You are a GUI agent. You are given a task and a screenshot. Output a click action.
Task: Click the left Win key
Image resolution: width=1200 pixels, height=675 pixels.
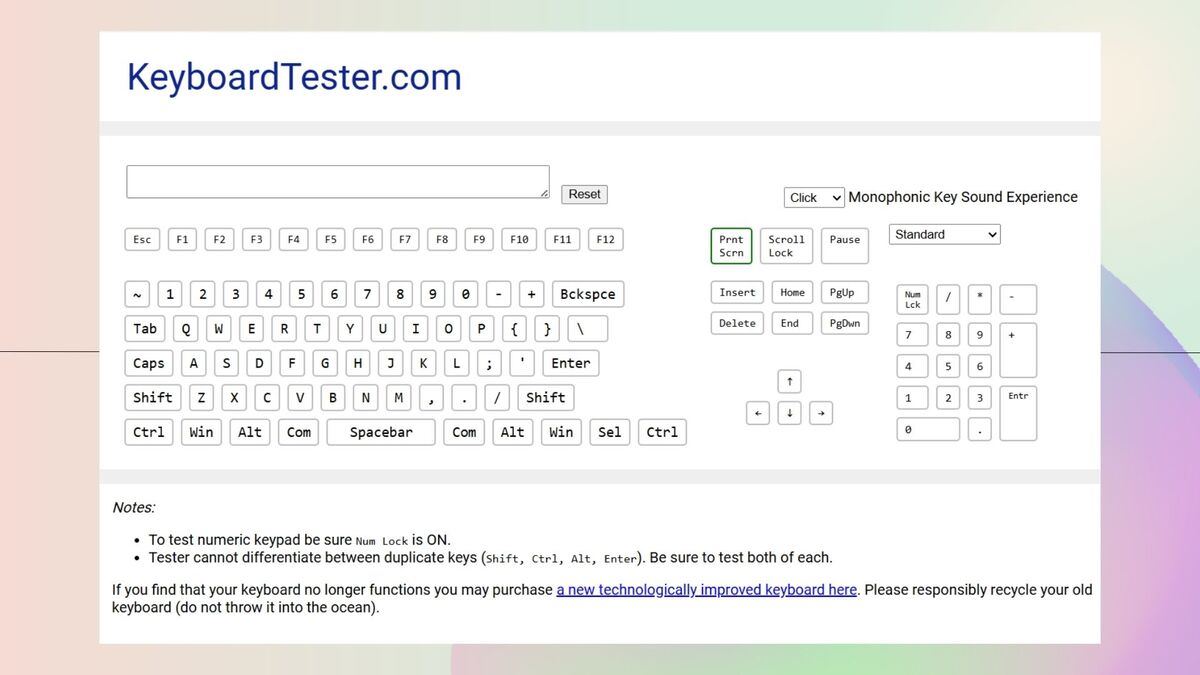click(x=202, y=432)
